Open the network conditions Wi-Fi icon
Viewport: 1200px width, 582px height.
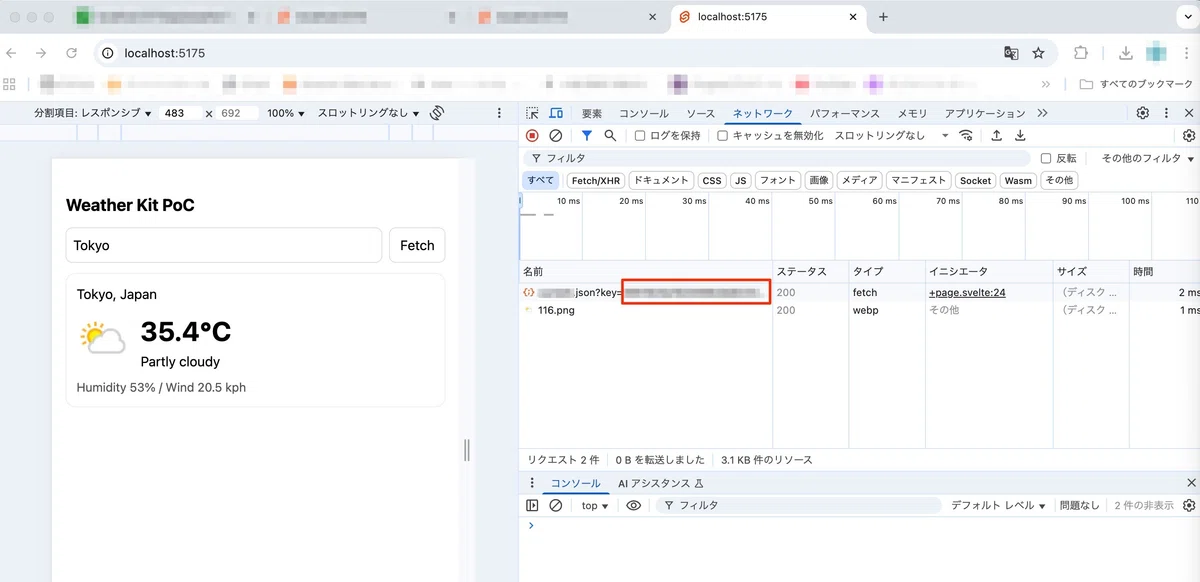coord(966,135)
